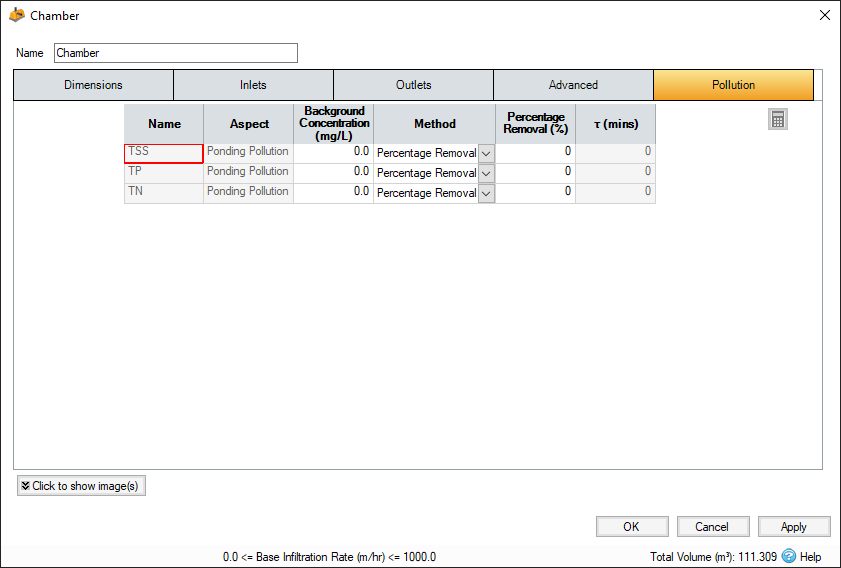Expand Click to show image(s)
Screen dimensions: 841x568
coord(81,485)
